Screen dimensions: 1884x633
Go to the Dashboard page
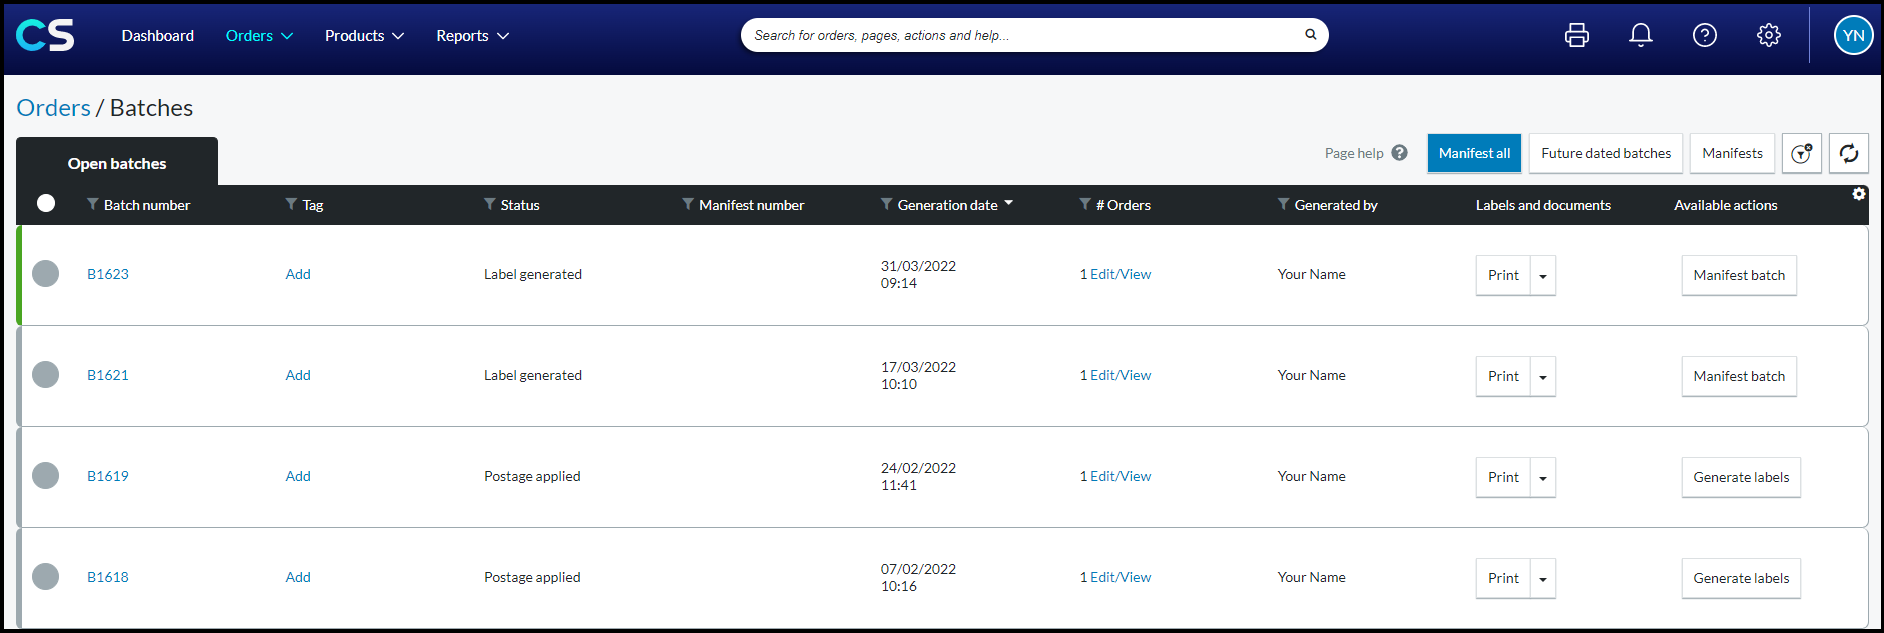point(158,36)
